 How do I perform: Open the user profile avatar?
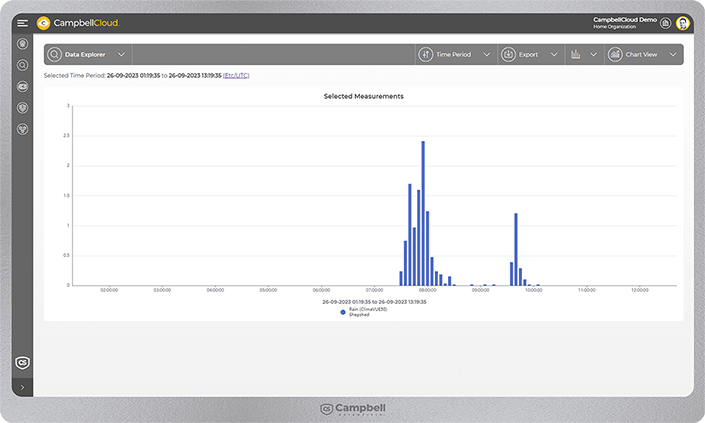683,23
